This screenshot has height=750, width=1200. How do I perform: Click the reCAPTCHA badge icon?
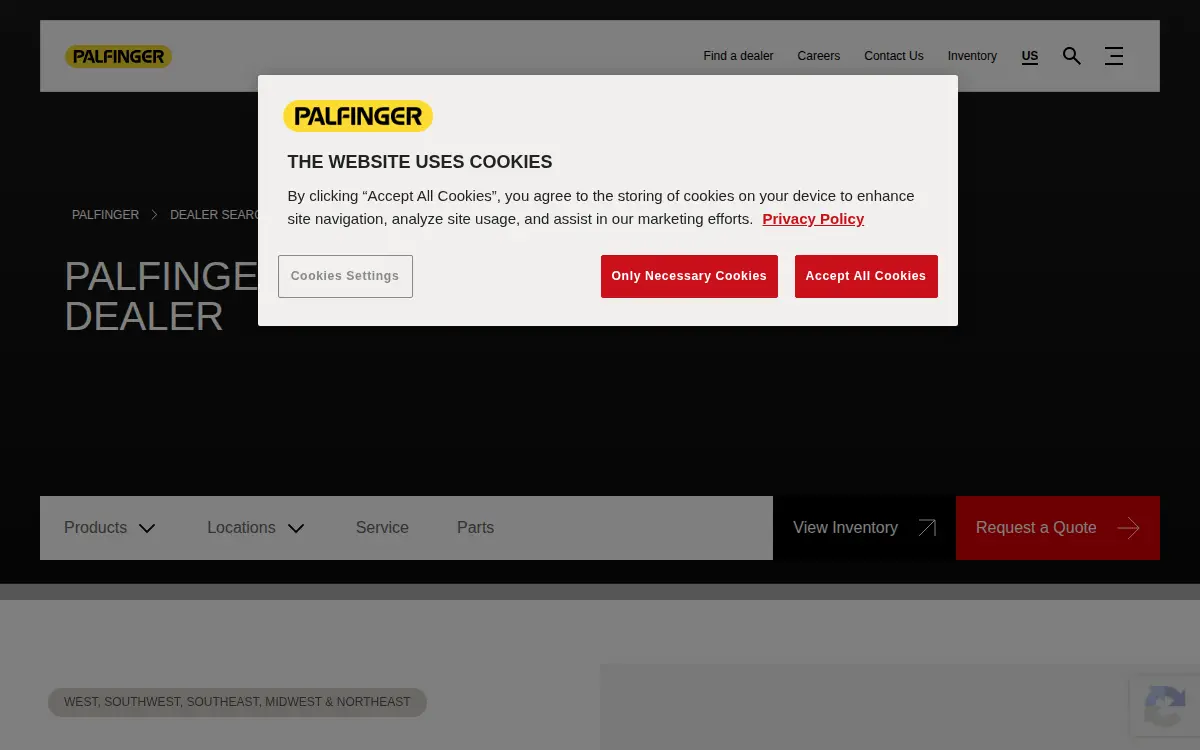tap(1165, 706)
